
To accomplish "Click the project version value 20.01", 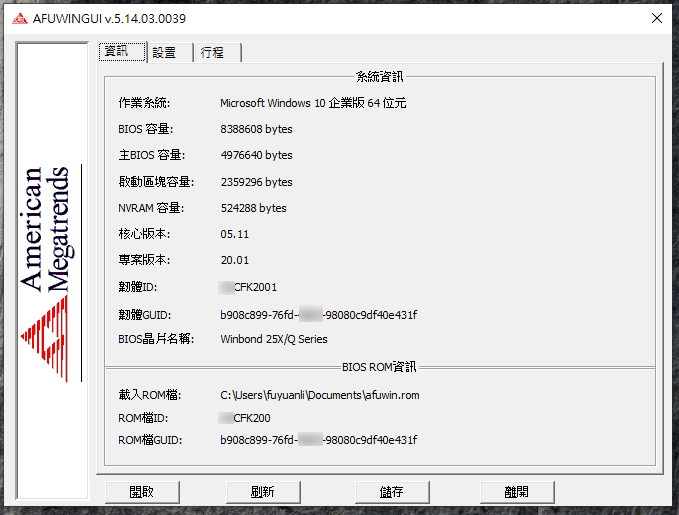I will [x=235, y=260].
